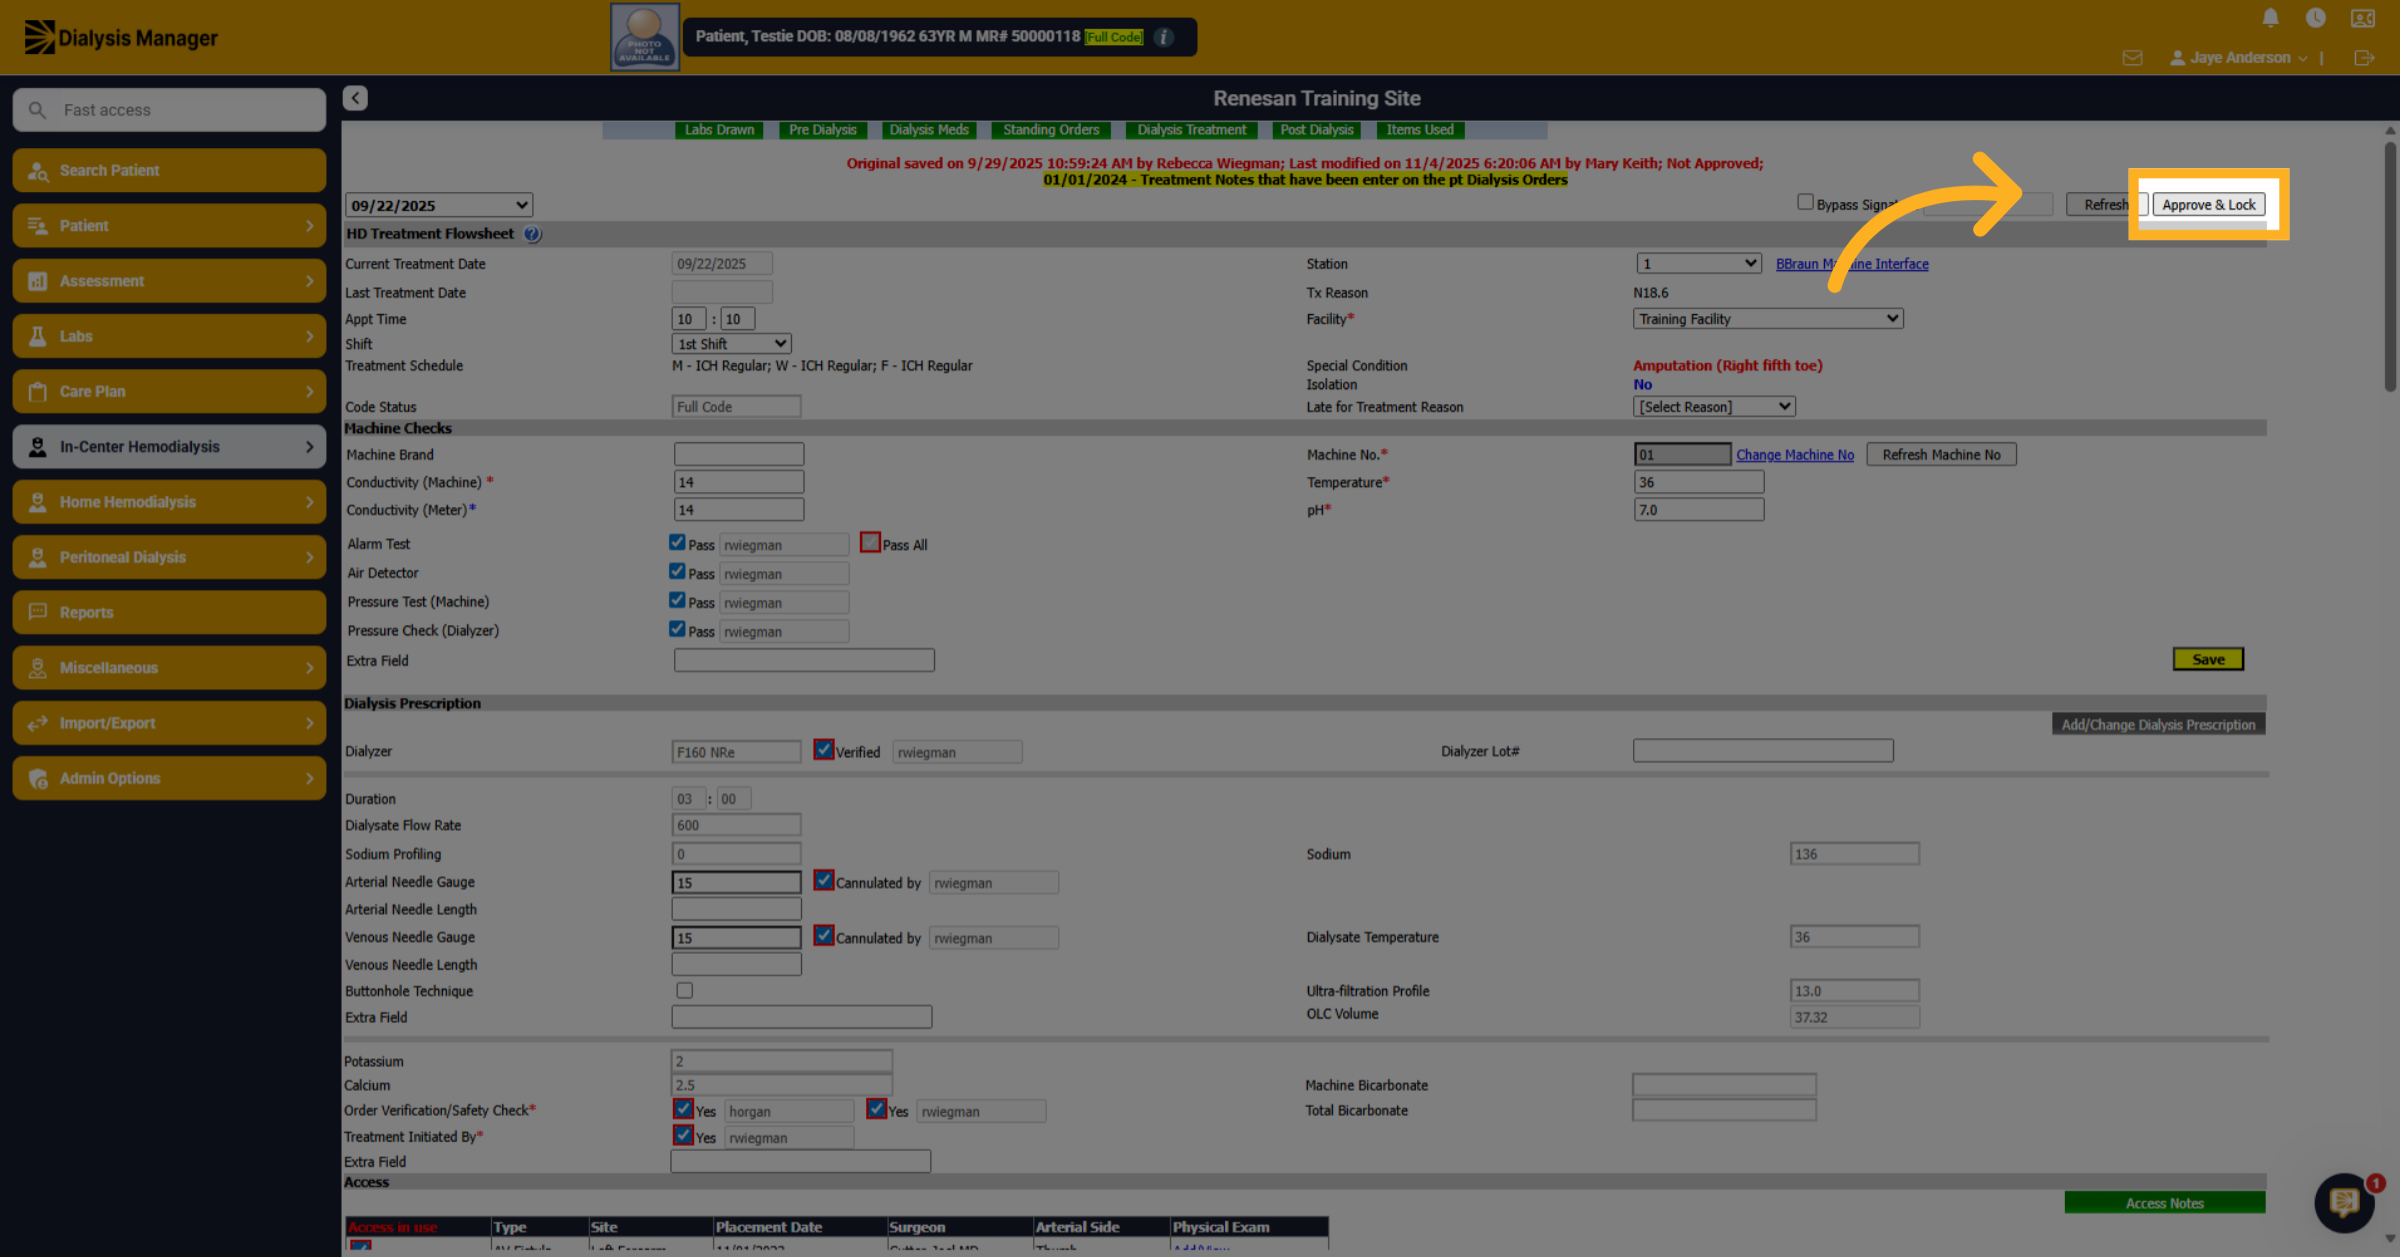The width and height of the screenshot is (2400, 1257).
Task: Enable the Buttonhole Technique checkbox
Action: point(684,991)
